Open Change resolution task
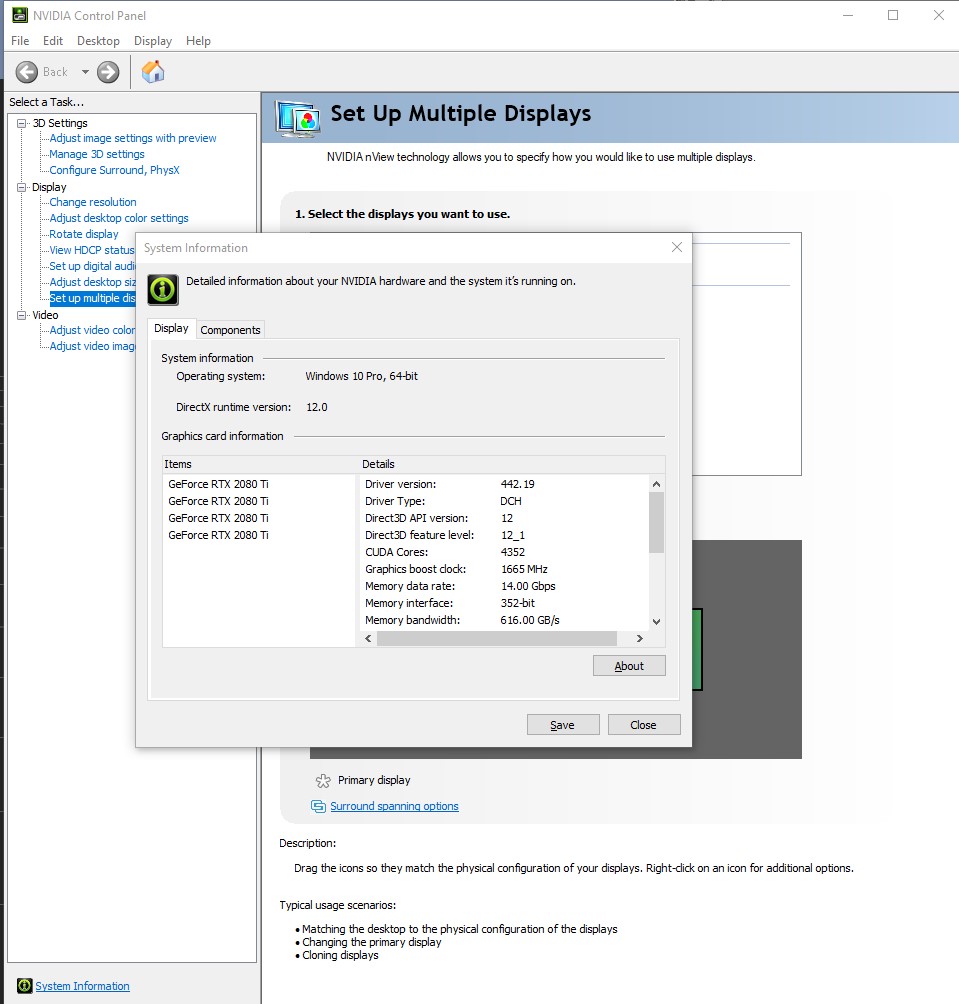This screenshot has height=1004, width=959. pyautogui.click(x=93, y=202)
